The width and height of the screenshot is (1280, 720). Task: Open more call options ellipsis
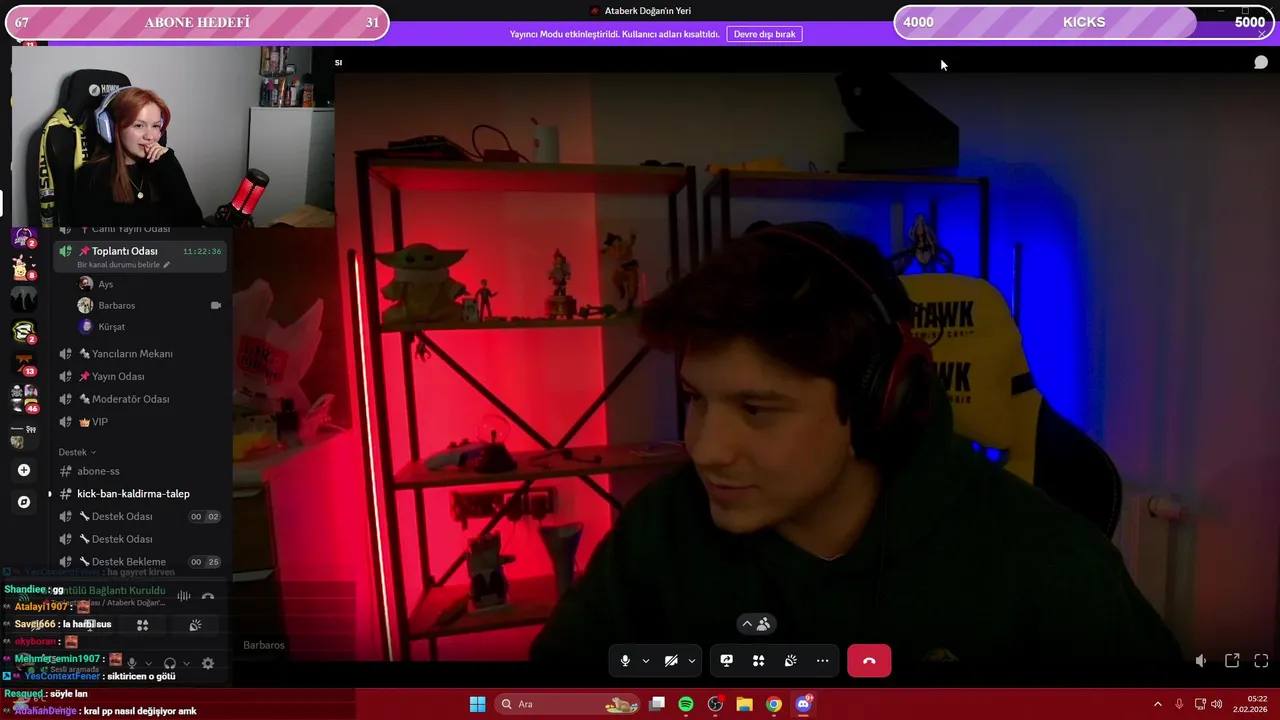822,661
